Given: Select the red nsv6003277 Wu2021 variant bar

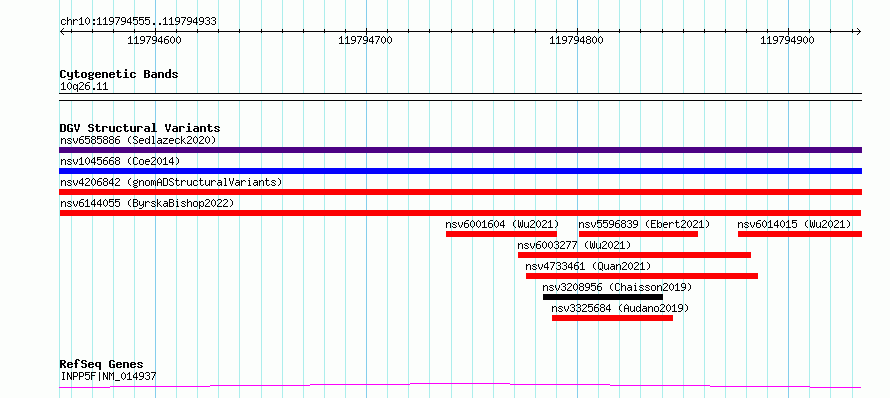Looking at the screenshot, I should pos(635,255).
